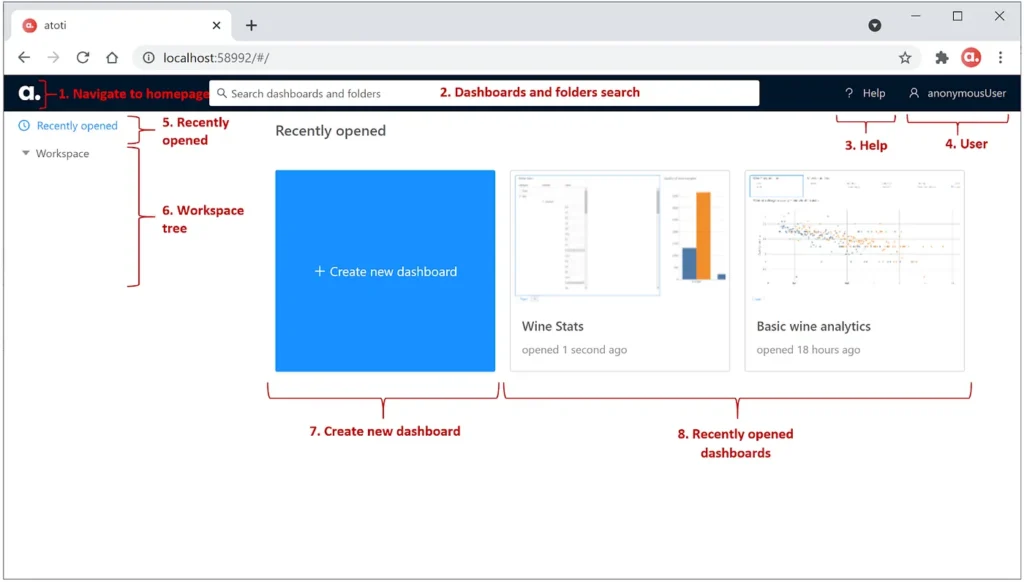Click the user profile icon
Screen dimensions: 1024x582
(914, 93)
